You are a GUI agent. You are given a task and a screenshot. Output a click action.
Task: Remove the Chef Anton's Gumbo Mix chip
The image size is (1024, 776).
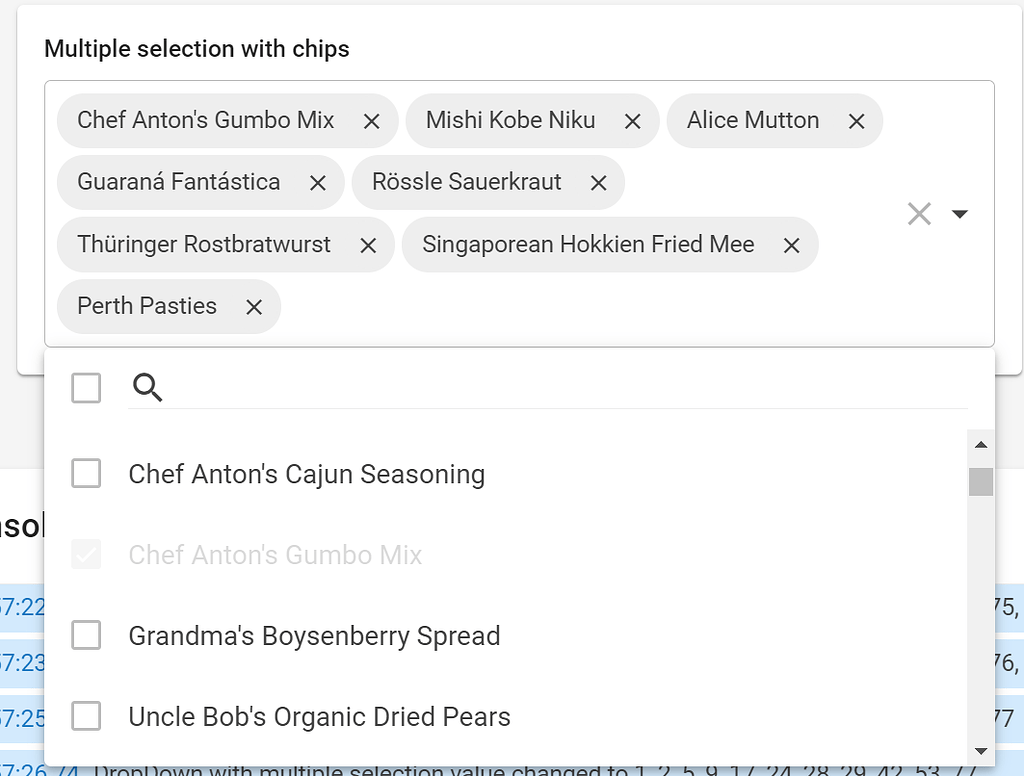[371, 121]
